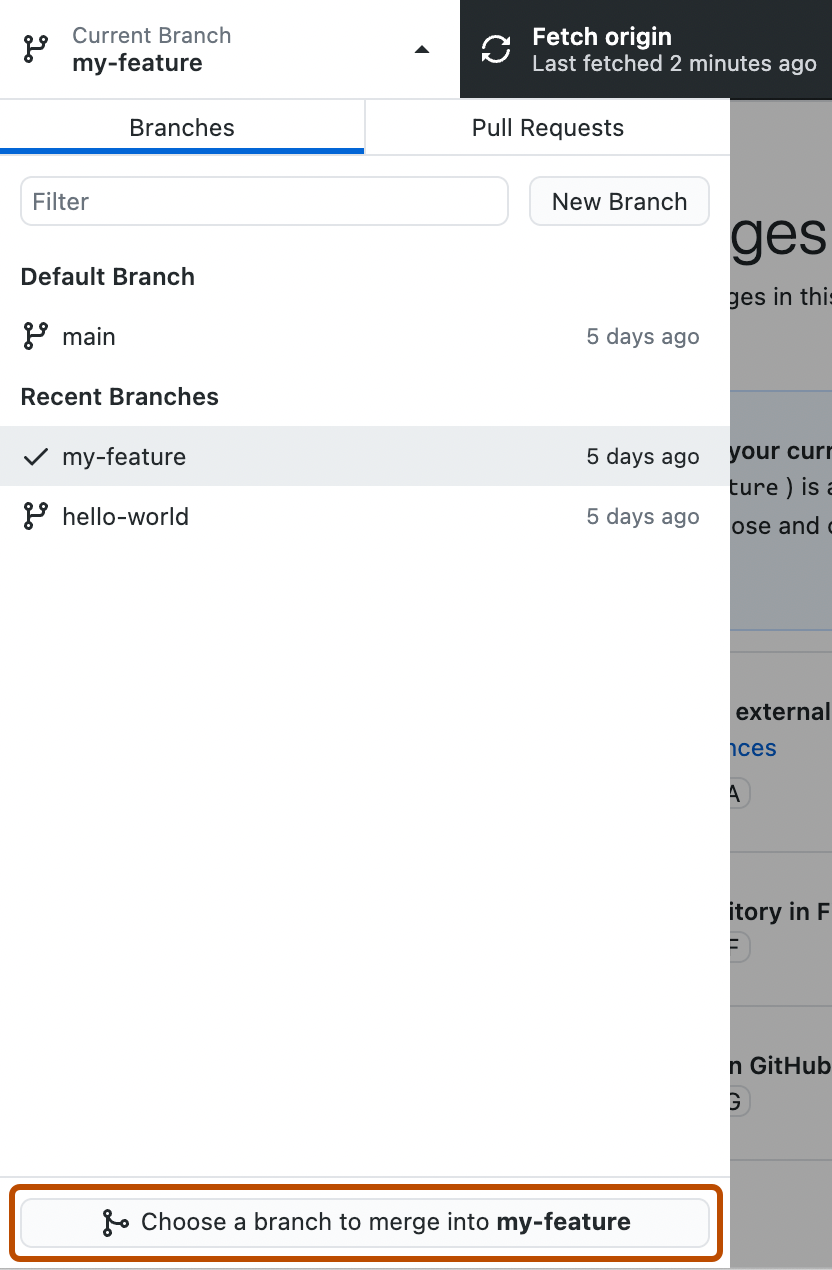This screenshot has height=1270, width=832.
Task: Click inside the Filter branches field
Action: 264,201
